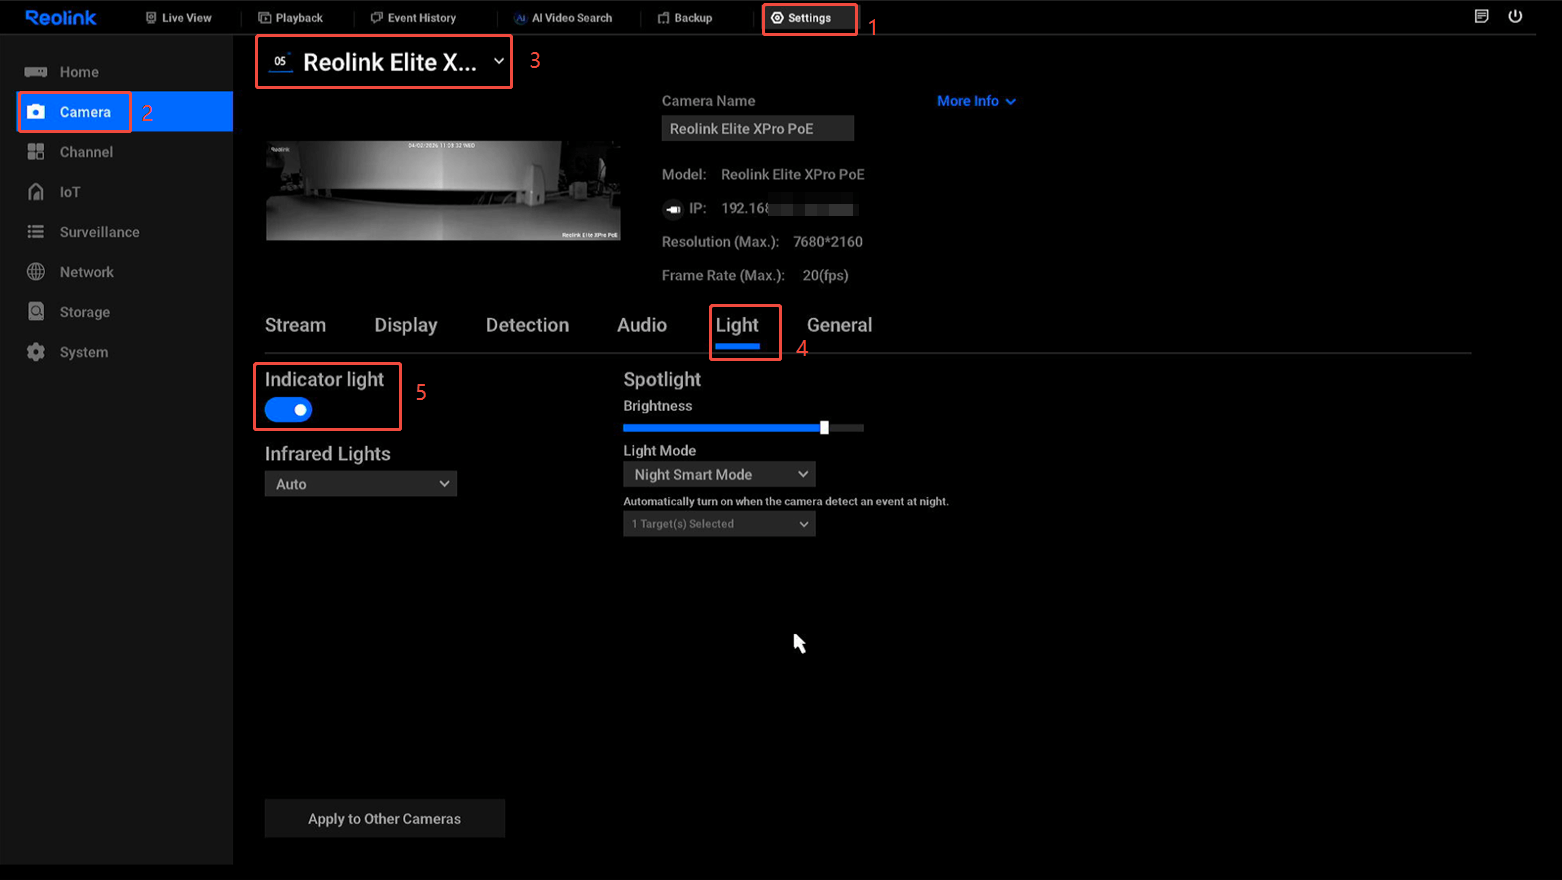1562x880 pixels.
Task: Open the Channel grid icon in sidebar
Action: tap(36, 152)
